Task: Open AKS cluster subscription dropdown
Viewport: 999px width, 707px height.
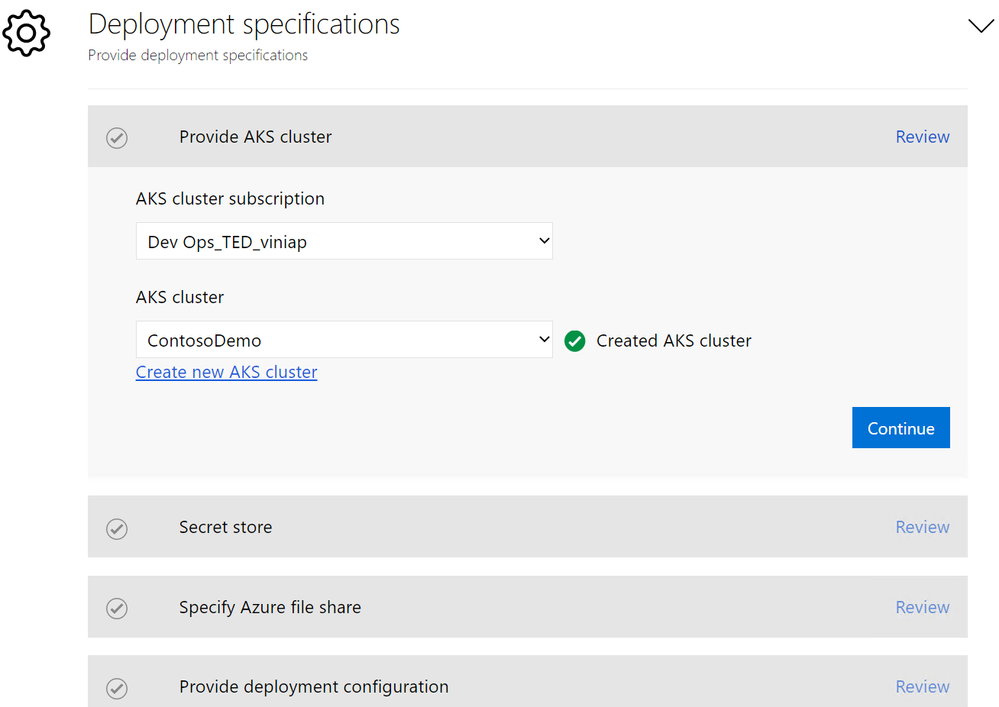Action: tap(344, 241)
